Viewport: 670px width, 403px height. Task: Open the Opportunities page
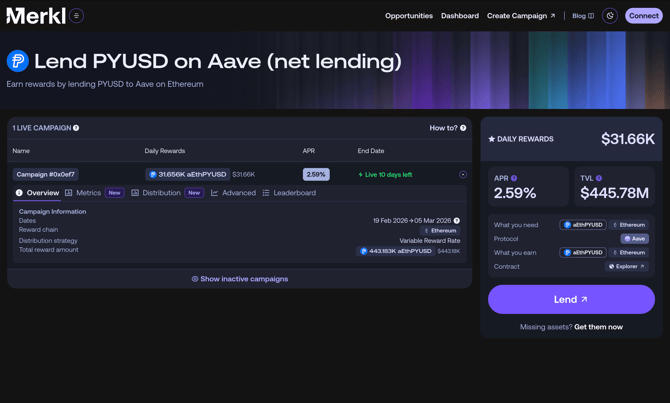pyautogui.click(x=409, y=16)
